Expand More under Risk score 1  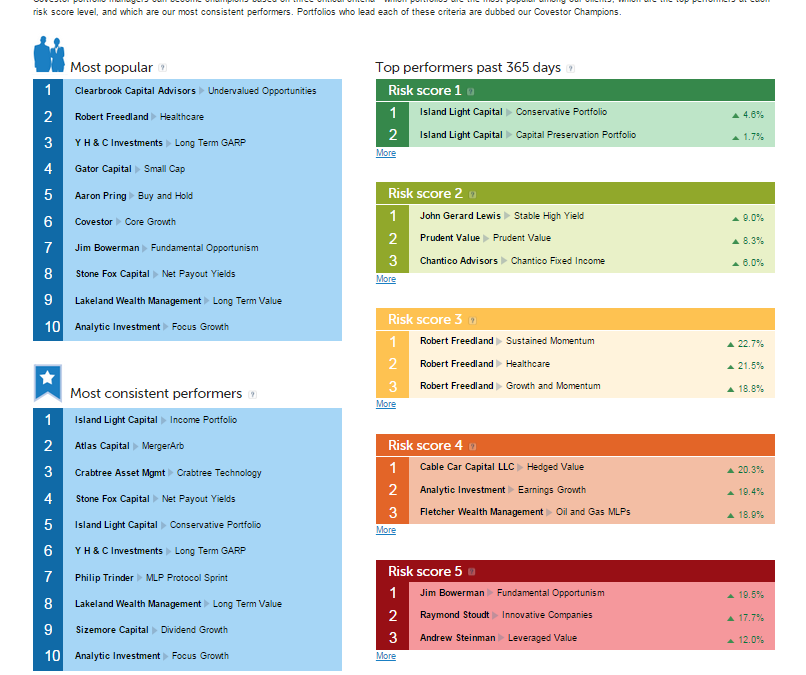click(386, 153)
